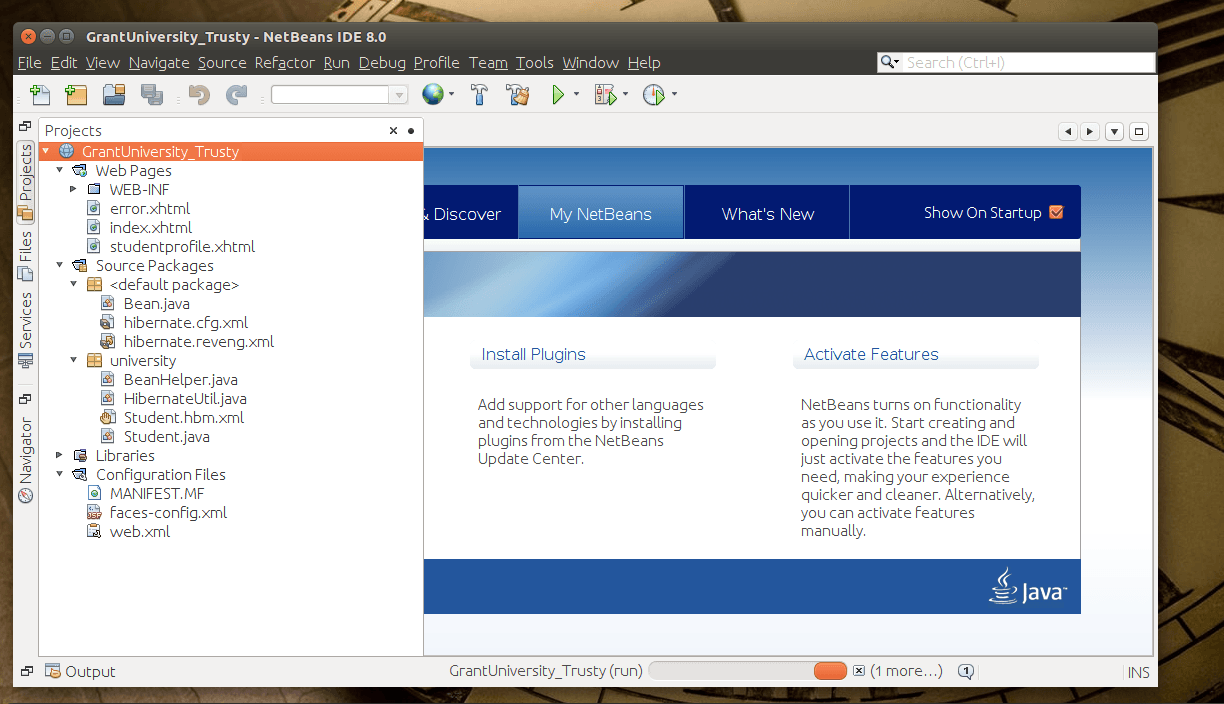This screenshot has height=704, width=1224.
Task: Click the (1 more...) progress link
Action: [x=905, y=671]
